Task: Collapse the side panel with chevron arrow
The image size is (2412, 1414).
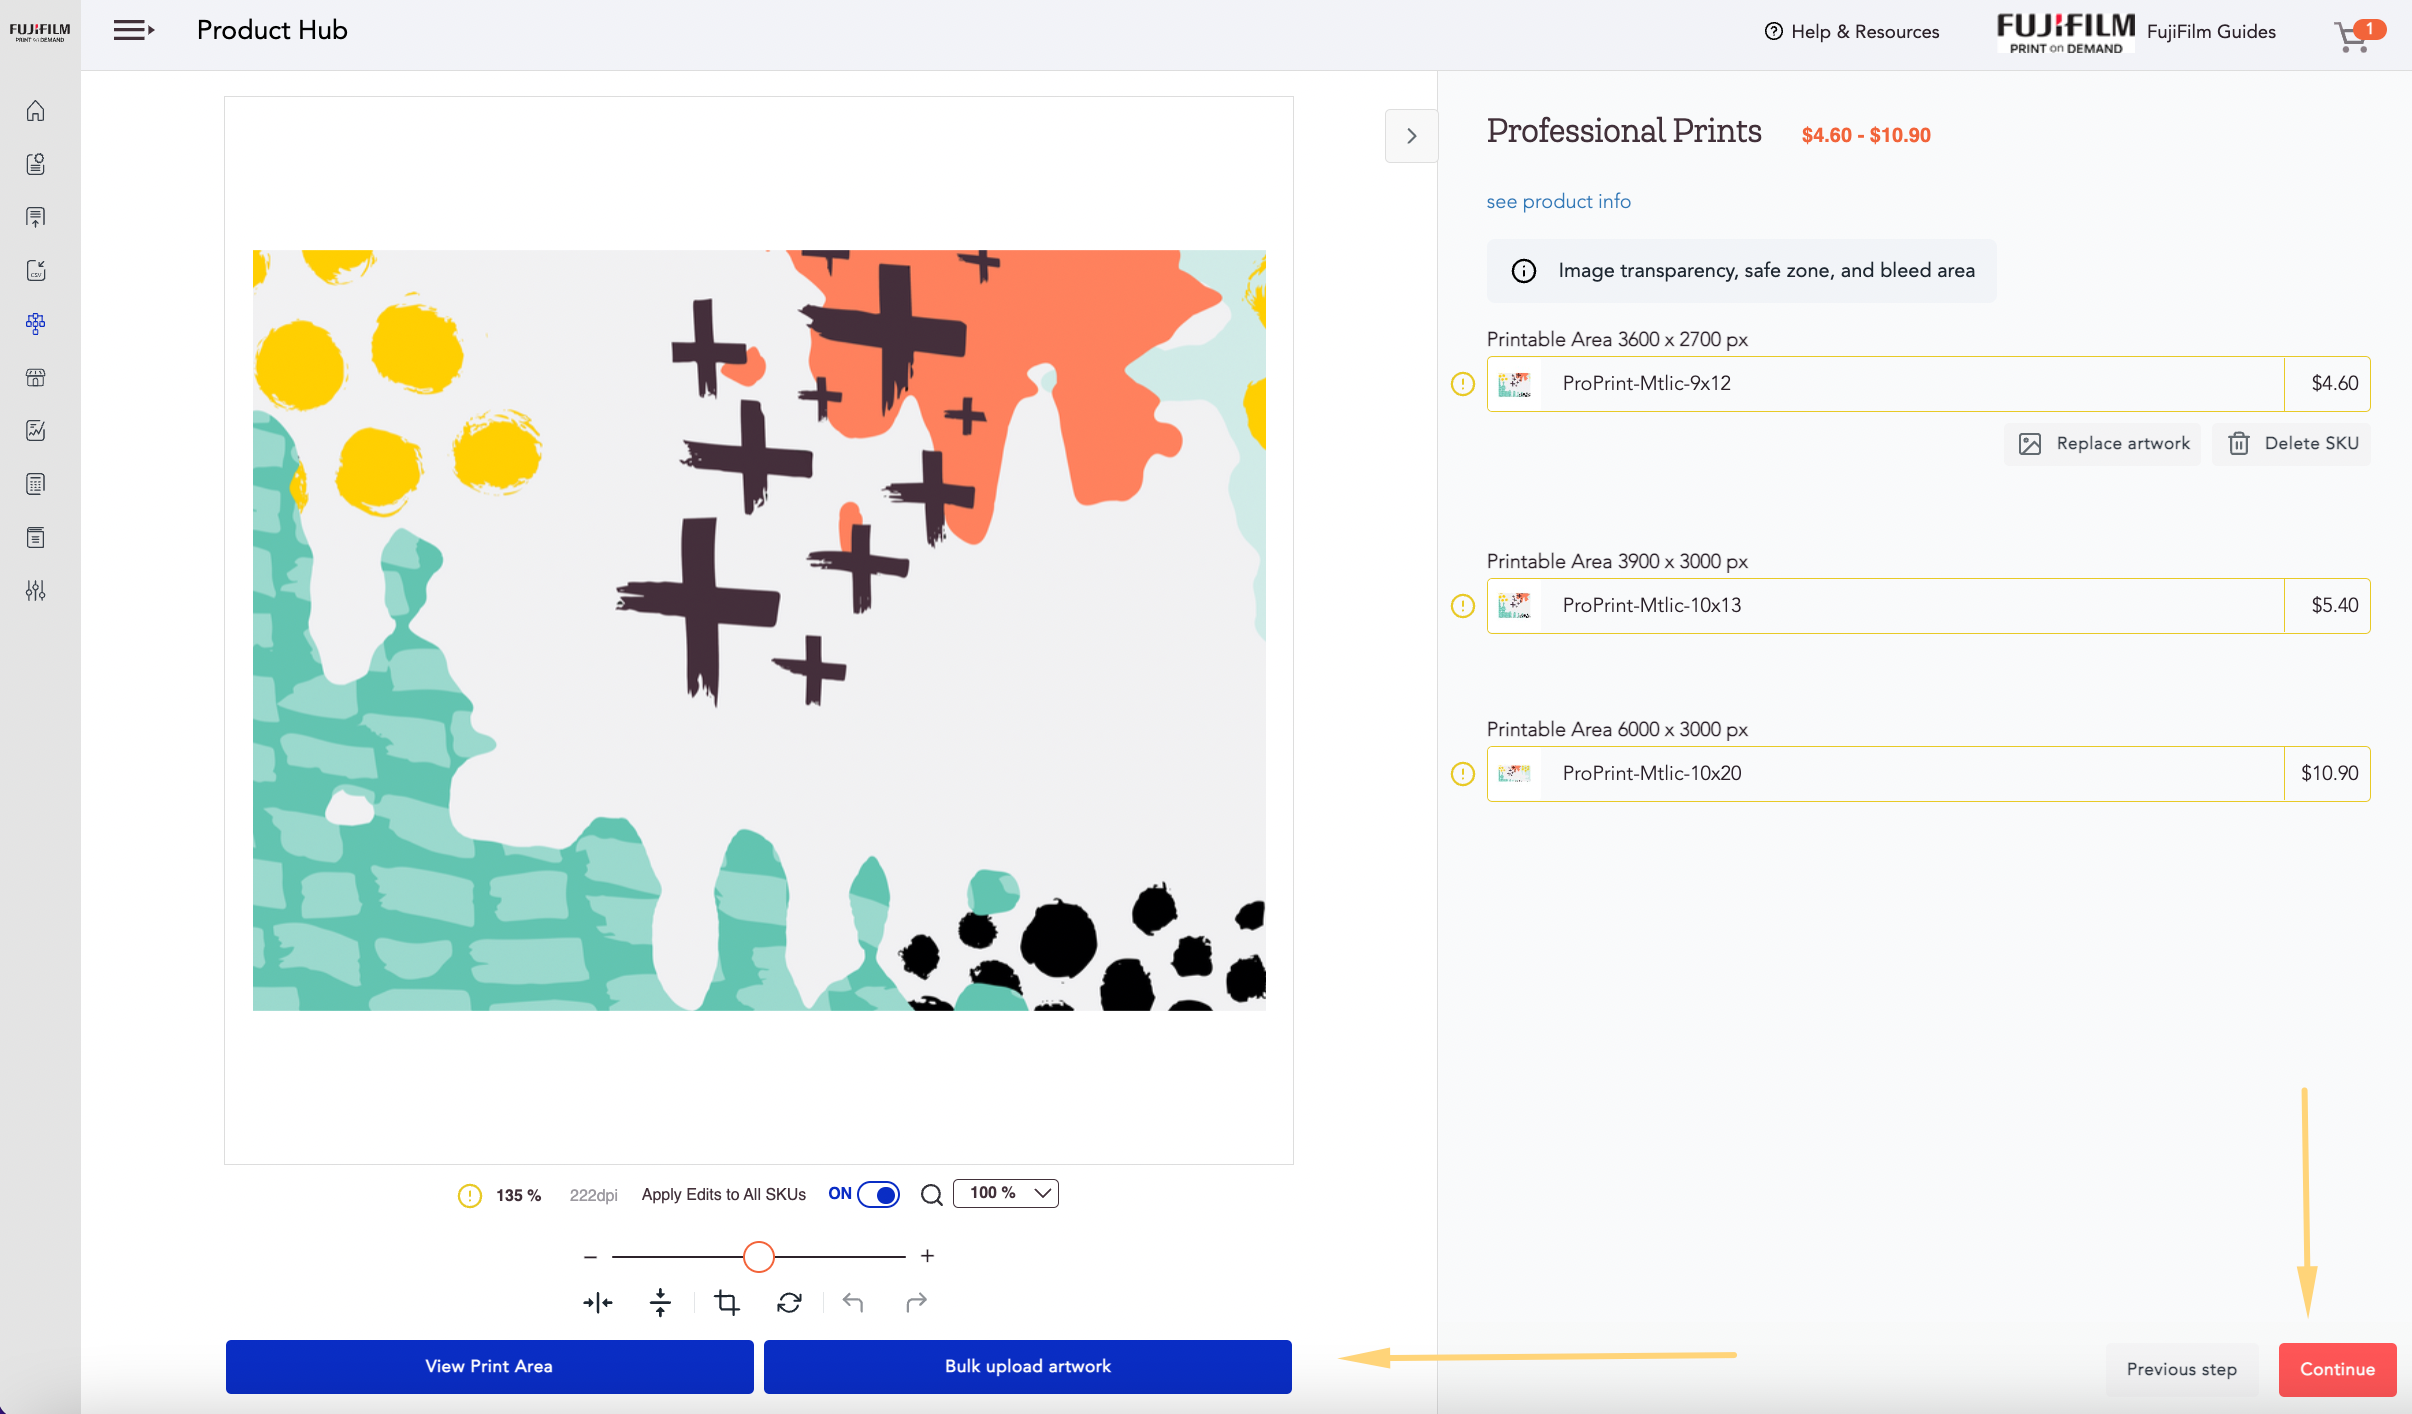Action: (1411, 135)
